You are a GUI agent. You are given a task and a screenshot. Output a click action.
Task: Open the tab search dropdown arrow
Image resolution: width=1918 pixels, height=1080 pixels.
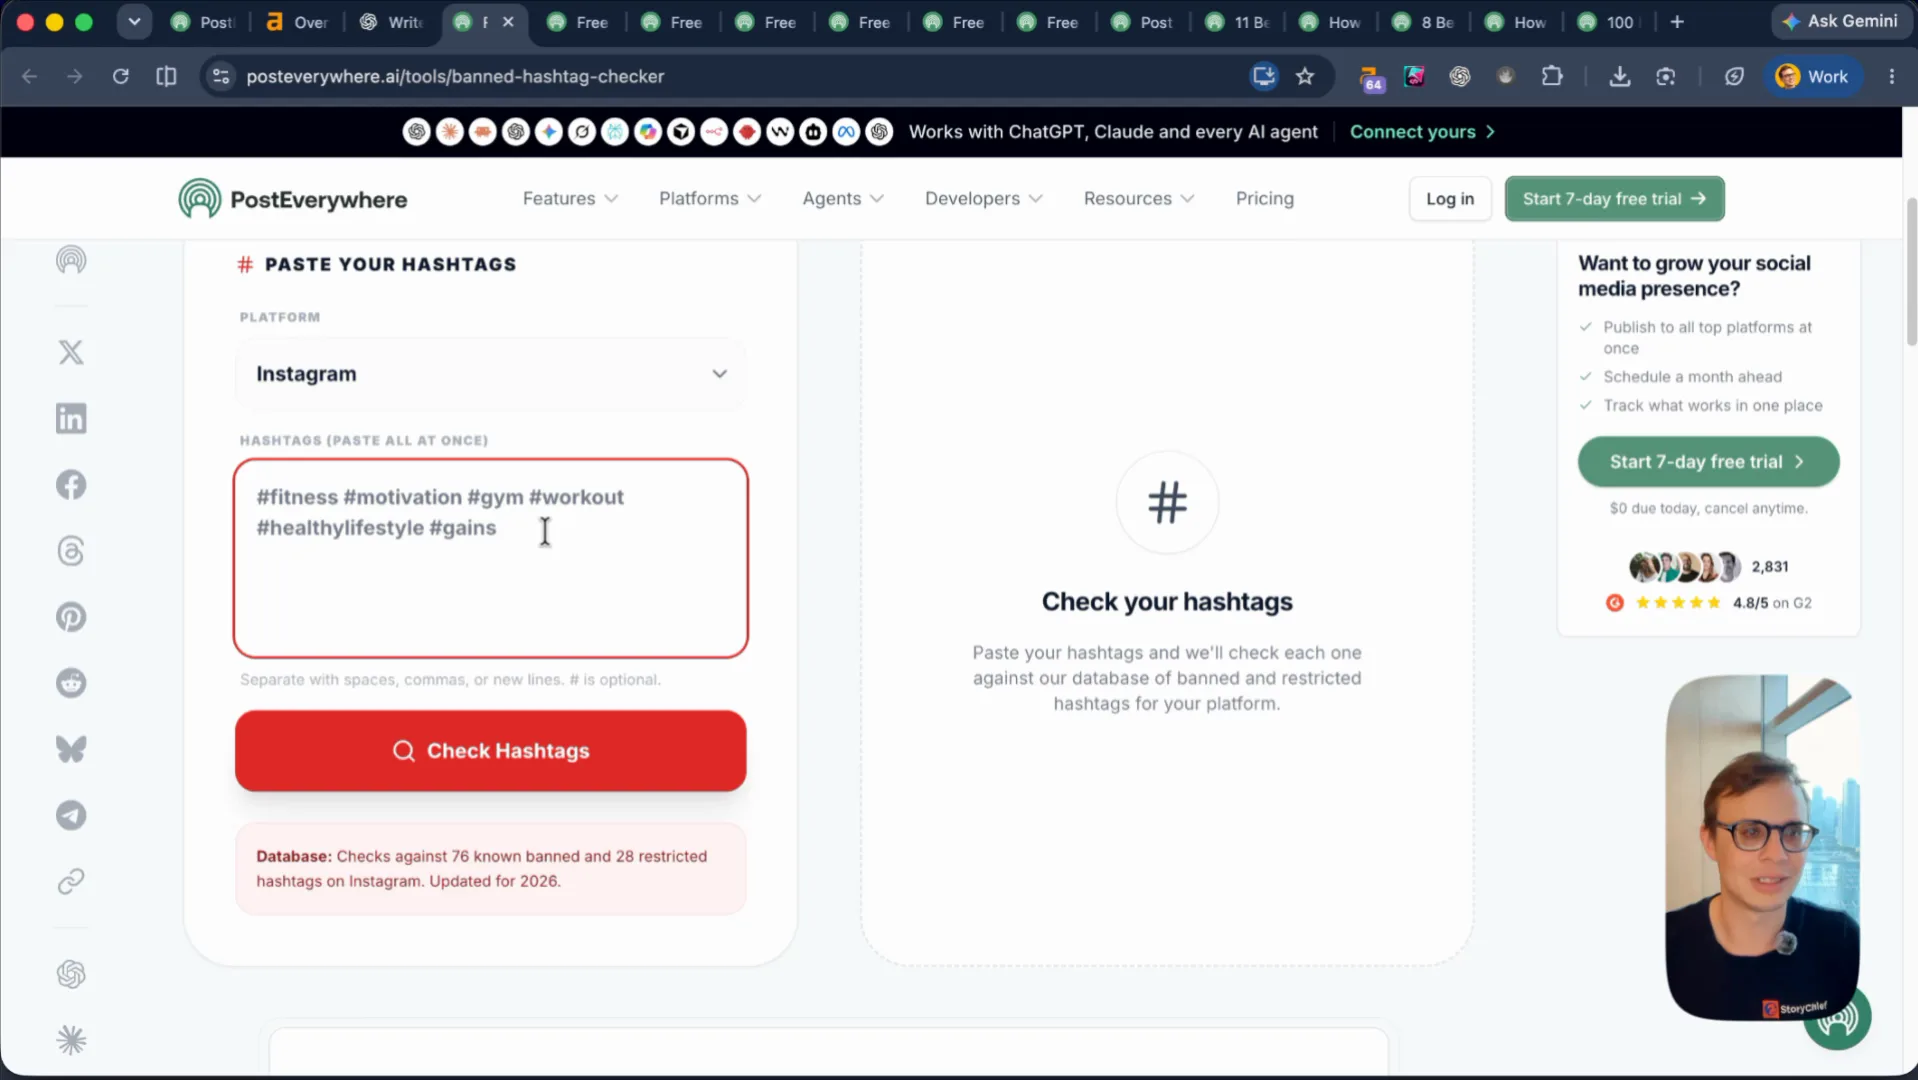click(x=134, y=22)
